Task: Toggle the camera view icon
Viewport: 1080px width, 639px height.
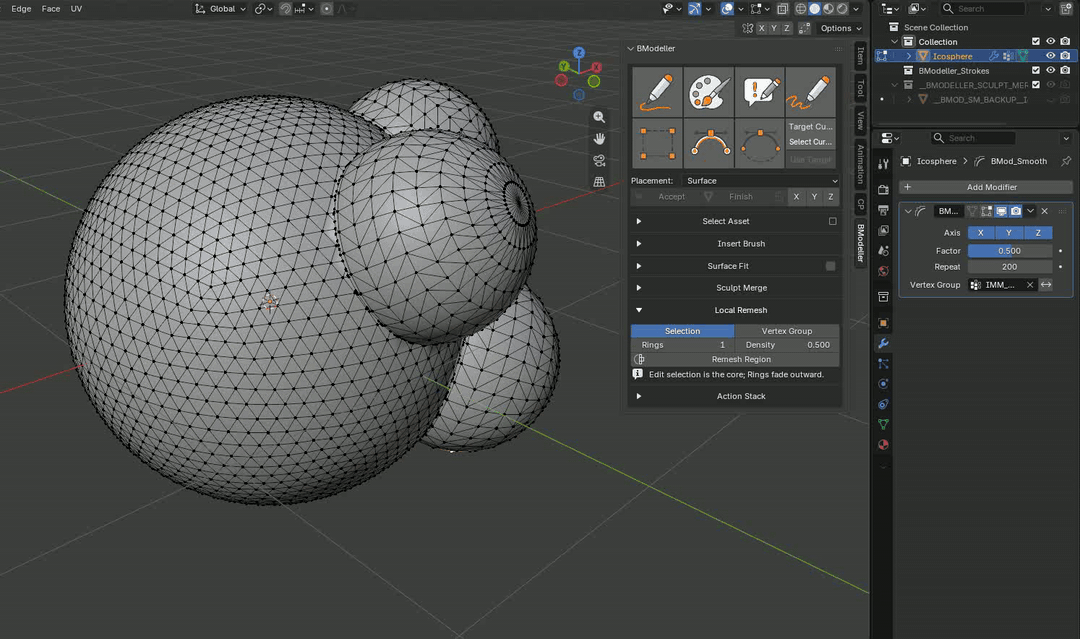Action: click(x=599, y=160)
